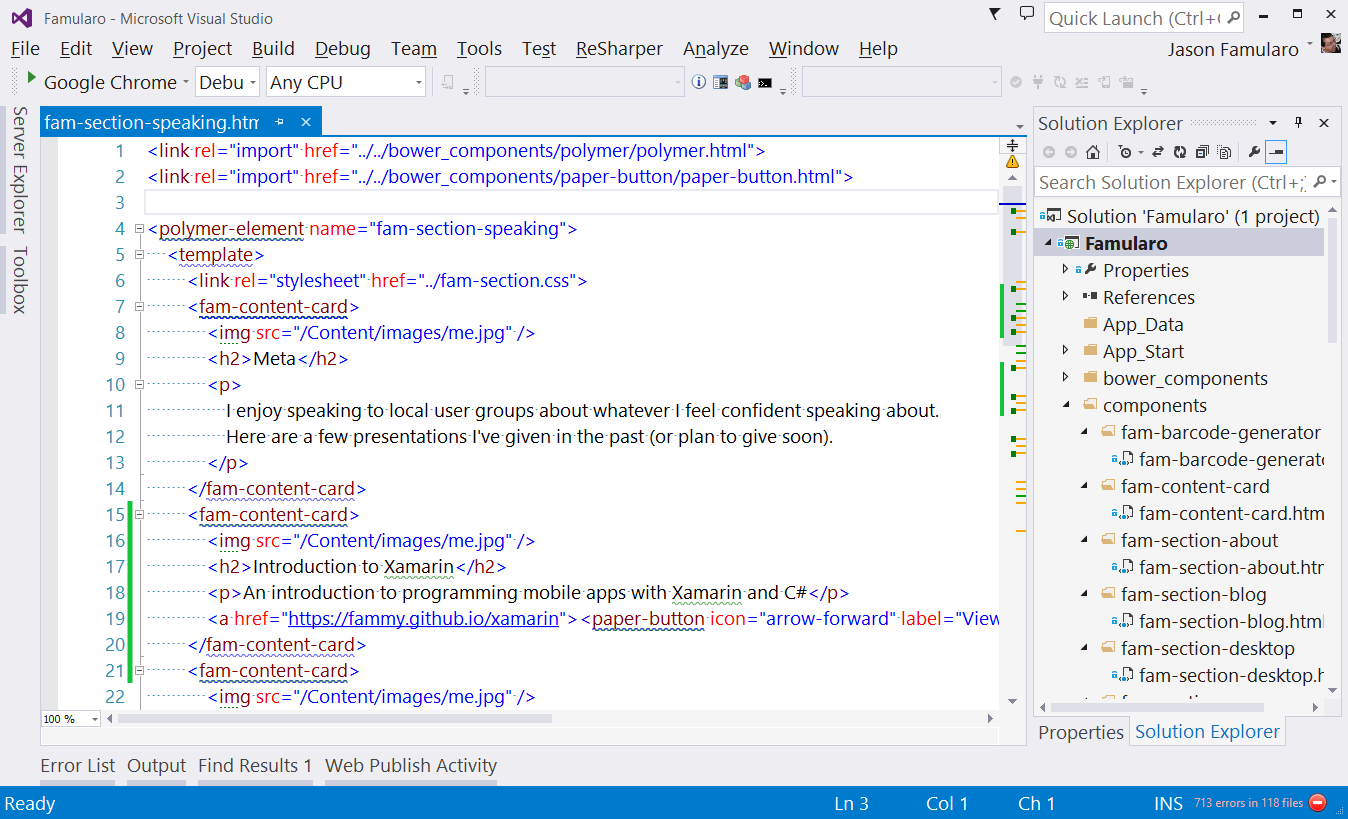Click Pending Changes Filter clock icon
This screenshot has height=819, width=1348.
(1128, 152)
